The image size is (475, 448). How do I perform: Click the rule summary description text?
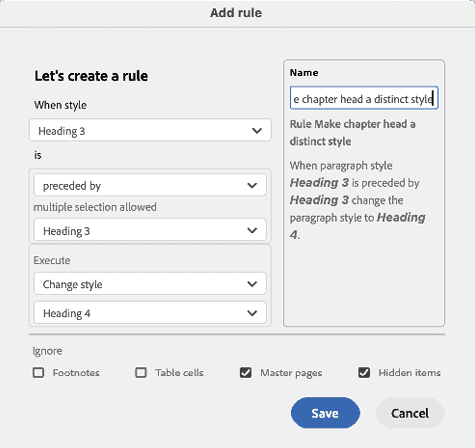point(357,200)
